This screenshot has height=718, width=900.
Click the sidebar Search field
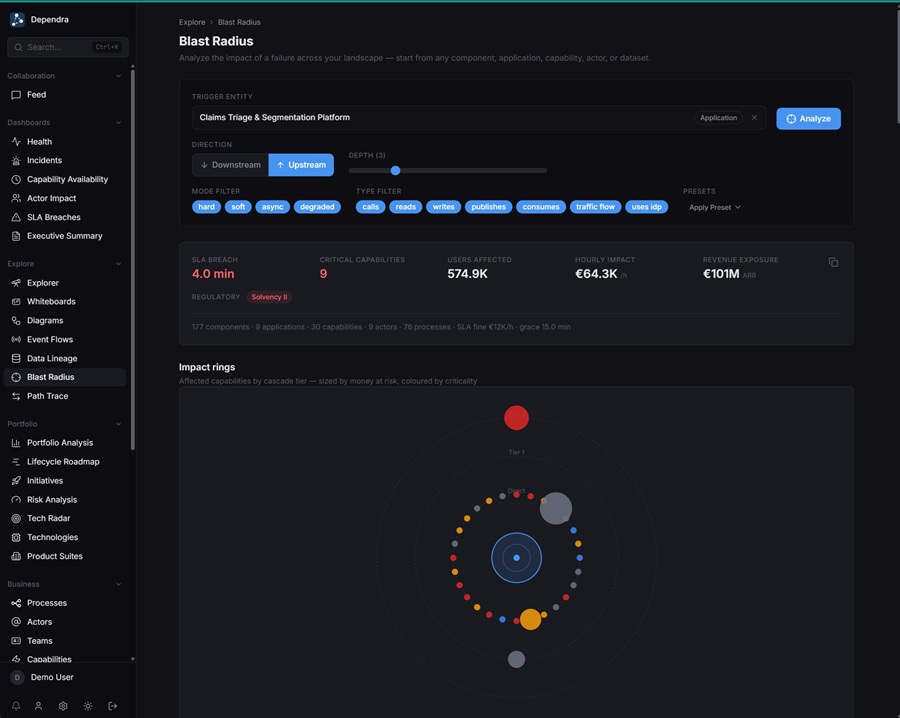pos(68,47)
